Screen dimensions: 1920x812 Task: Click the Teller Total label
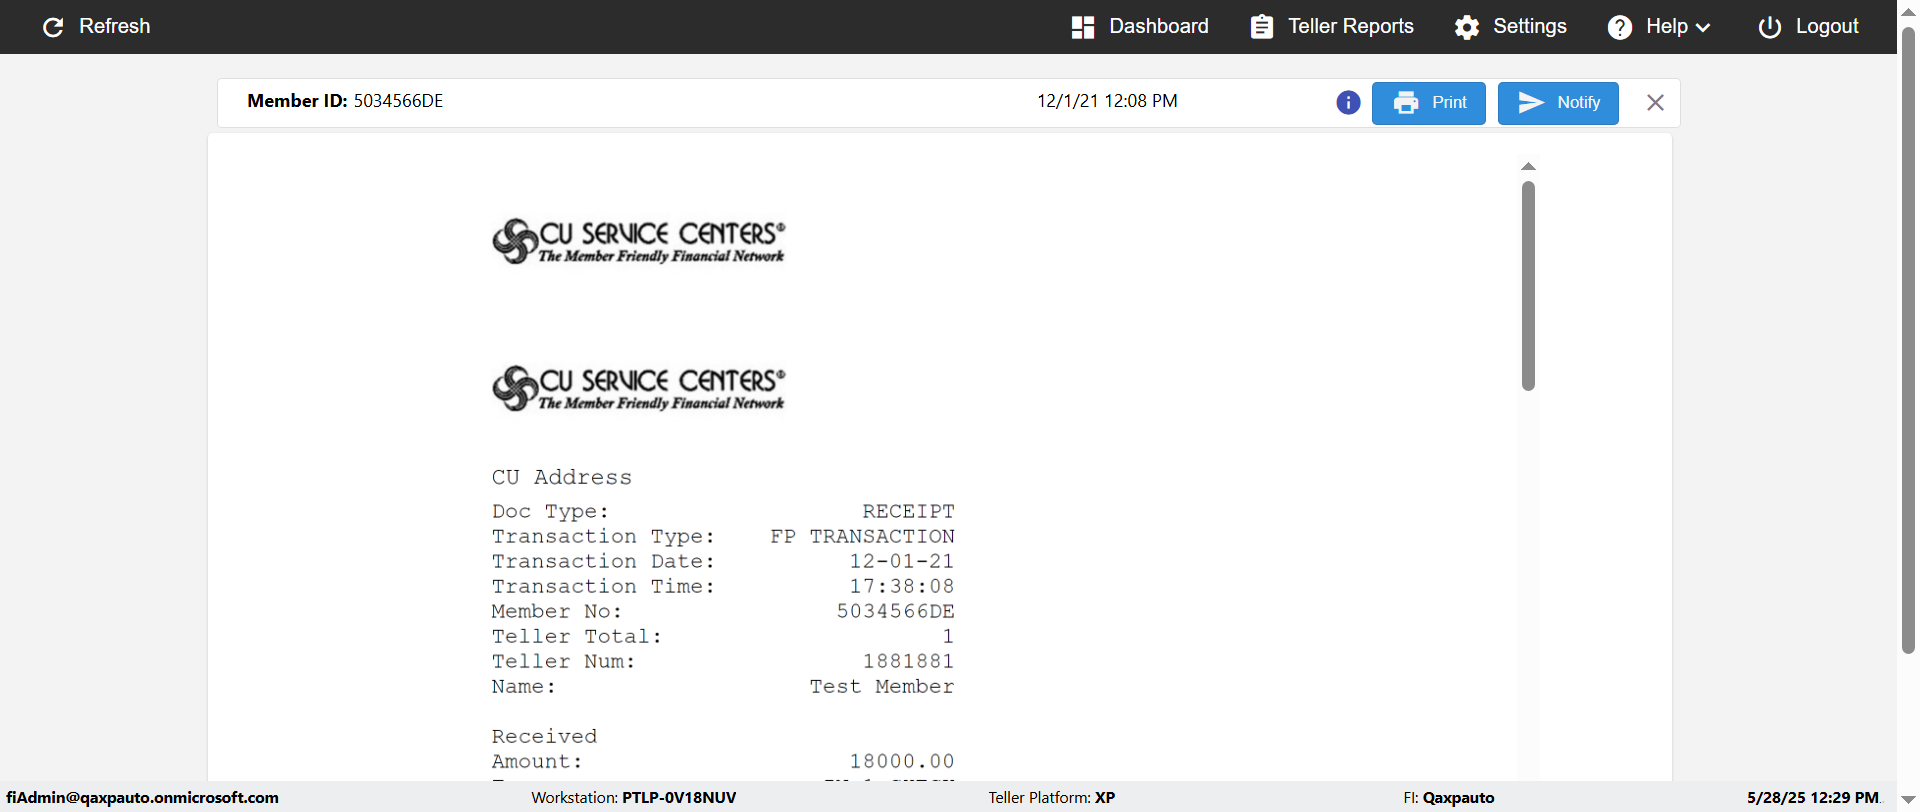tap(577, 636)
